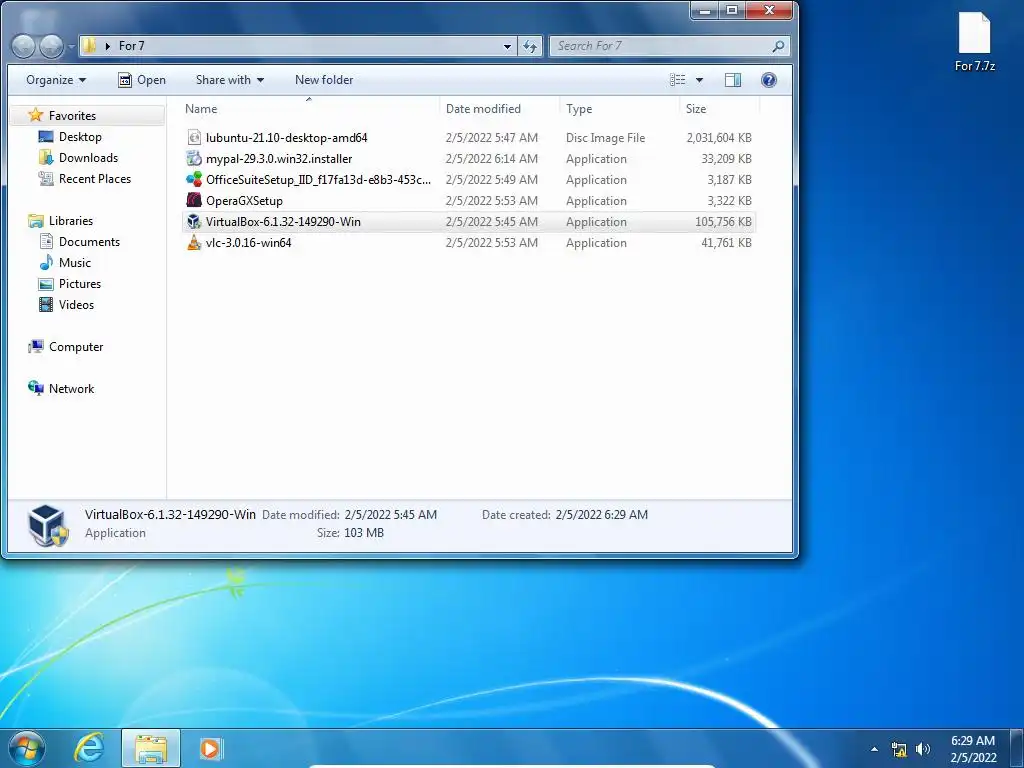
Task: Click the vlc traffic cone file icon
Action: point(194,242)
